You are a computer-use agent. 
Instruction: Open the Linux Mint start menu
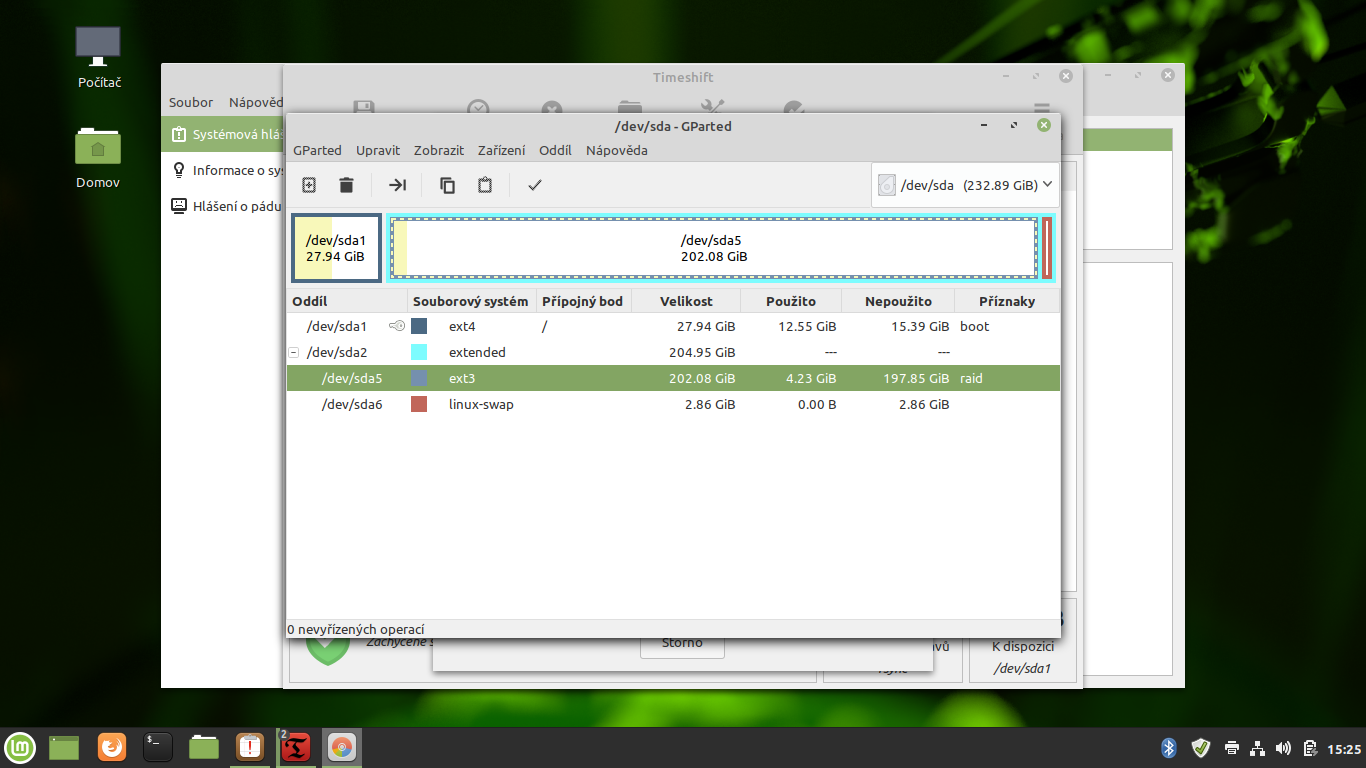coord(20,747)
